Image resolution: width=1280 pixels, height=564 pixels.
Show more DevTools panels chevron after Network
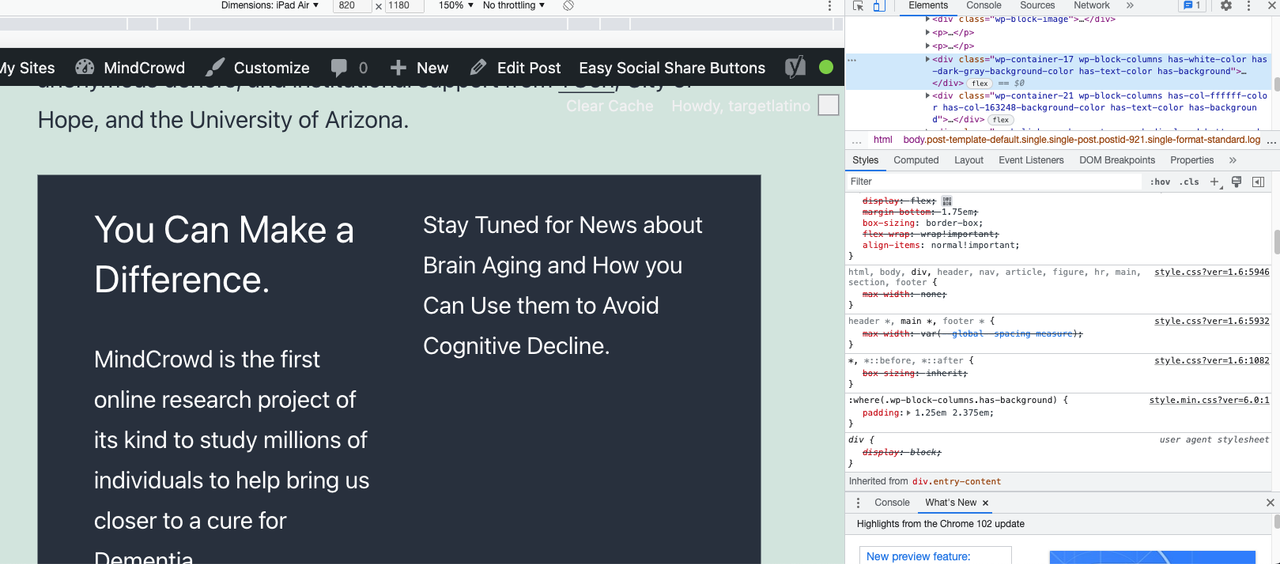click(1130, 6)
